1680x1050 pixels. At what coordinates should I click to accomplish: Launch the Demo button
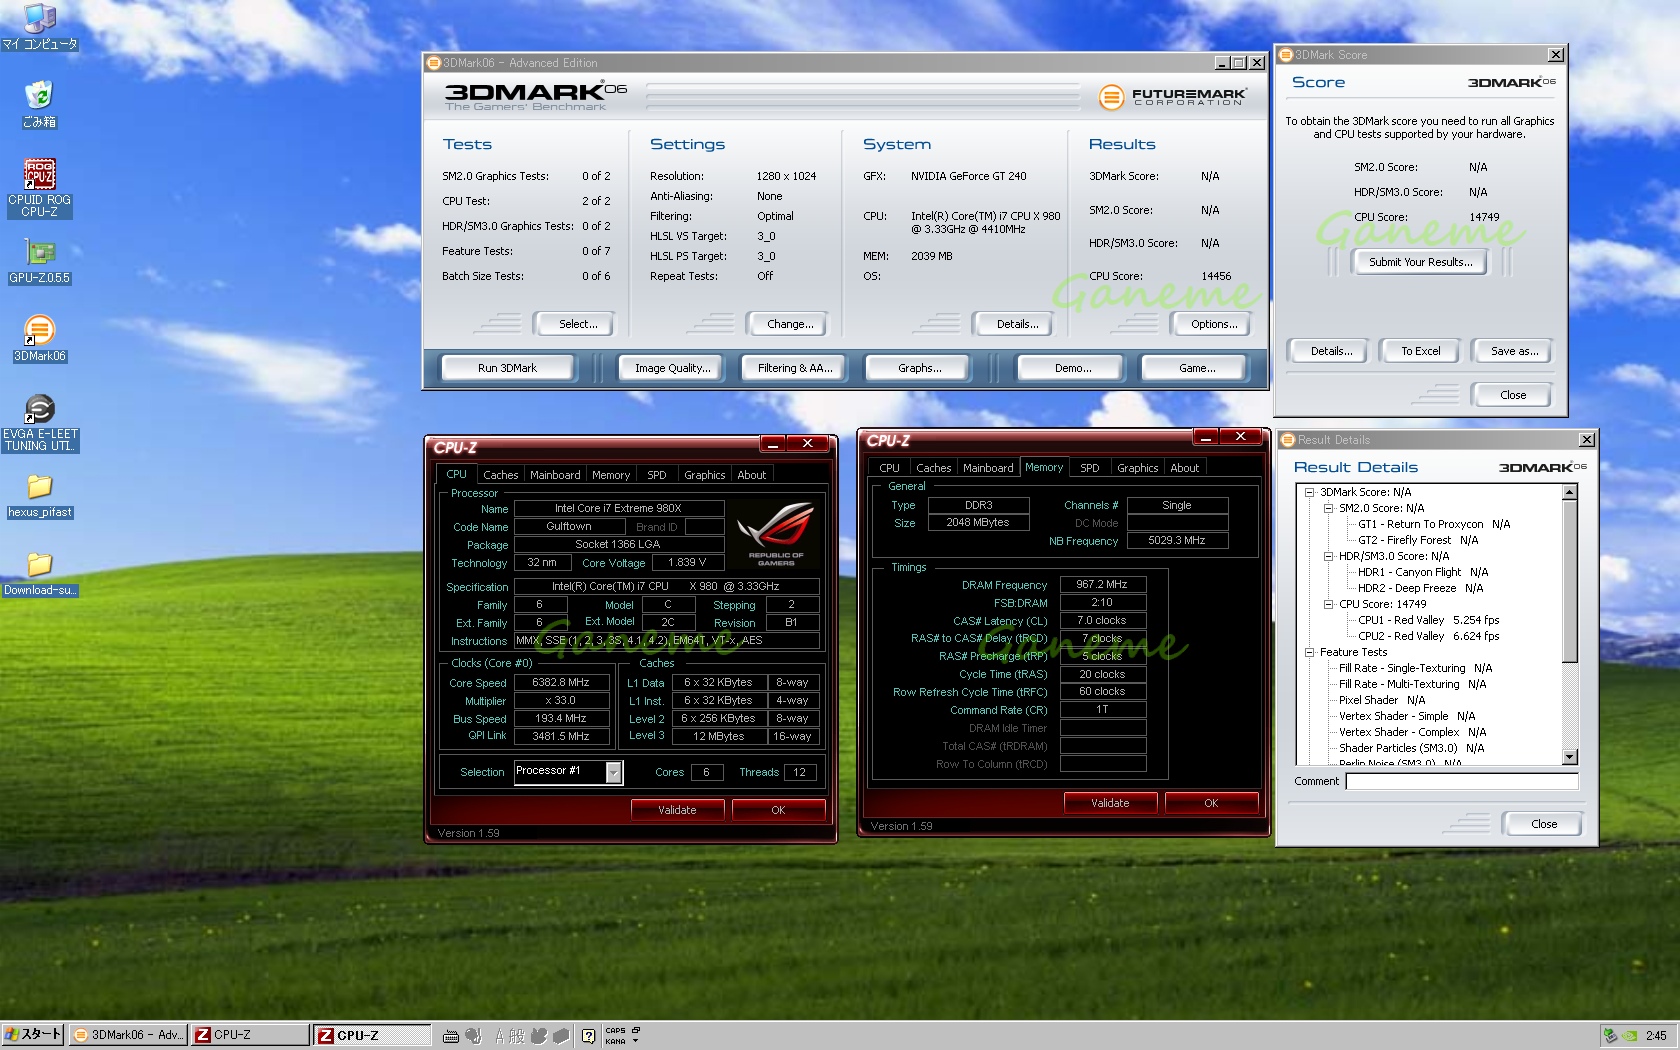[x=1073, y=368]
